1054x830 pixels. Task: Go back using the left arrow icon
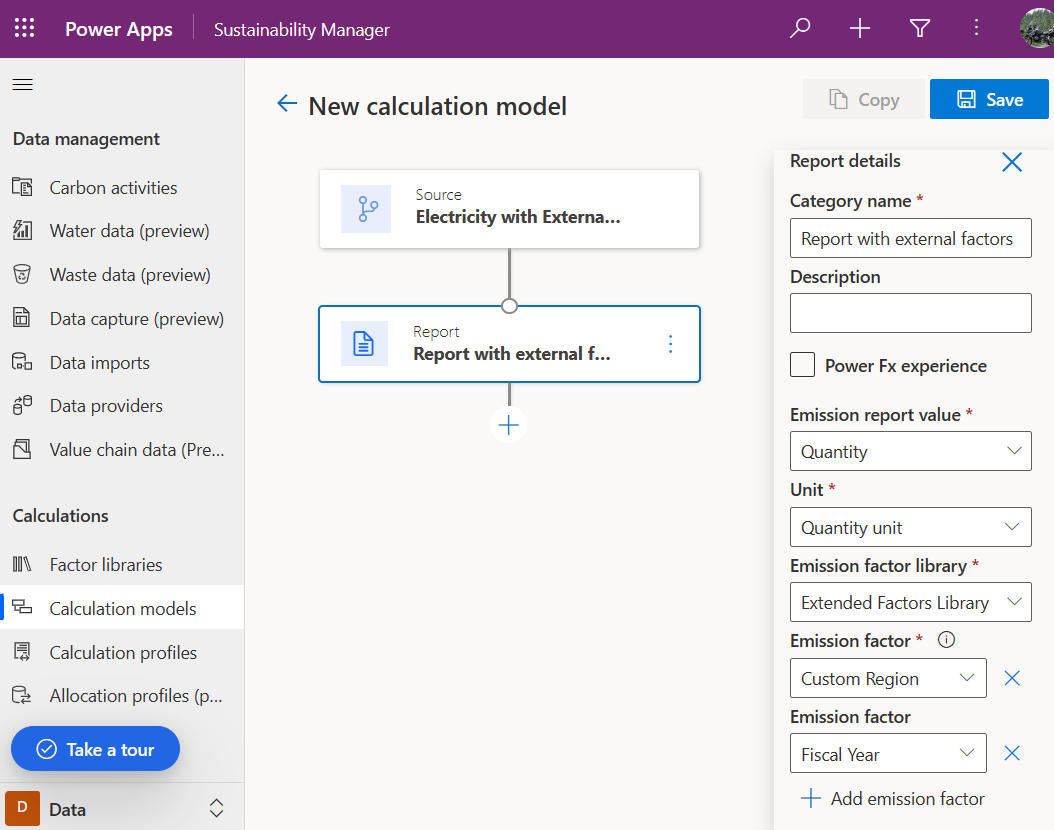point(287,103)
